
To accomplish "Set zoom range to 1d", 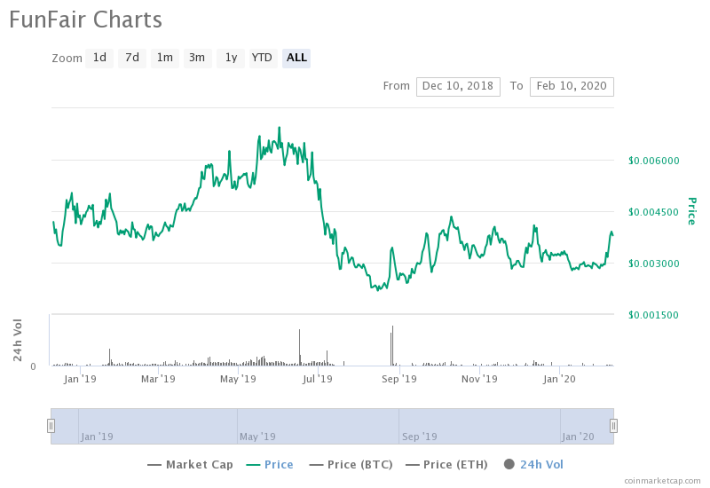I will point(99,58).
